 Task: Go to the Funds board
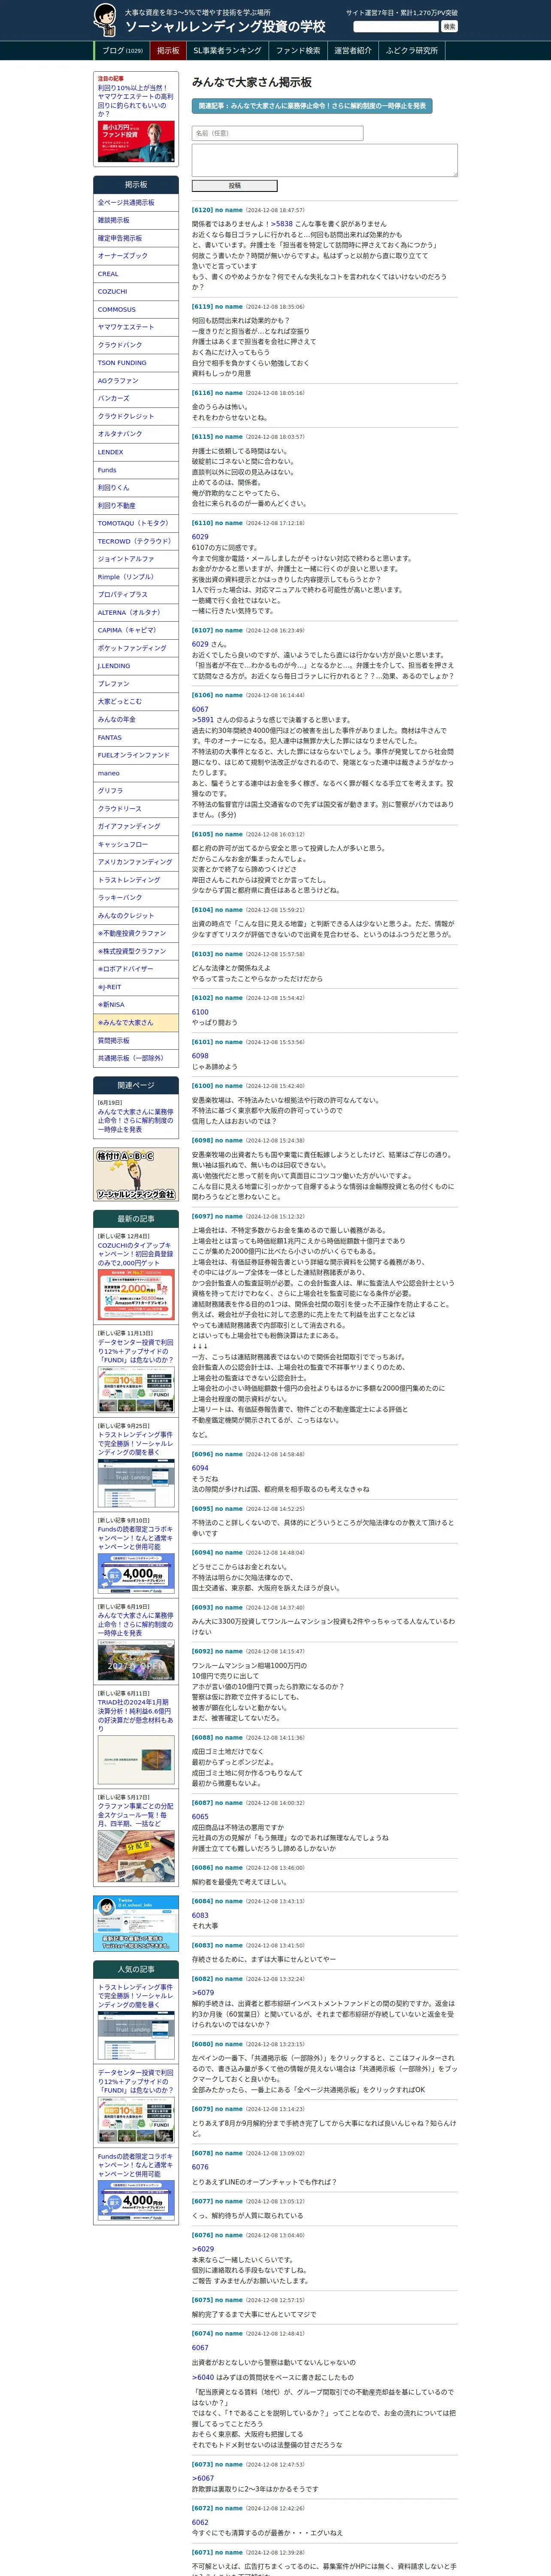click(x=136, y=470)
